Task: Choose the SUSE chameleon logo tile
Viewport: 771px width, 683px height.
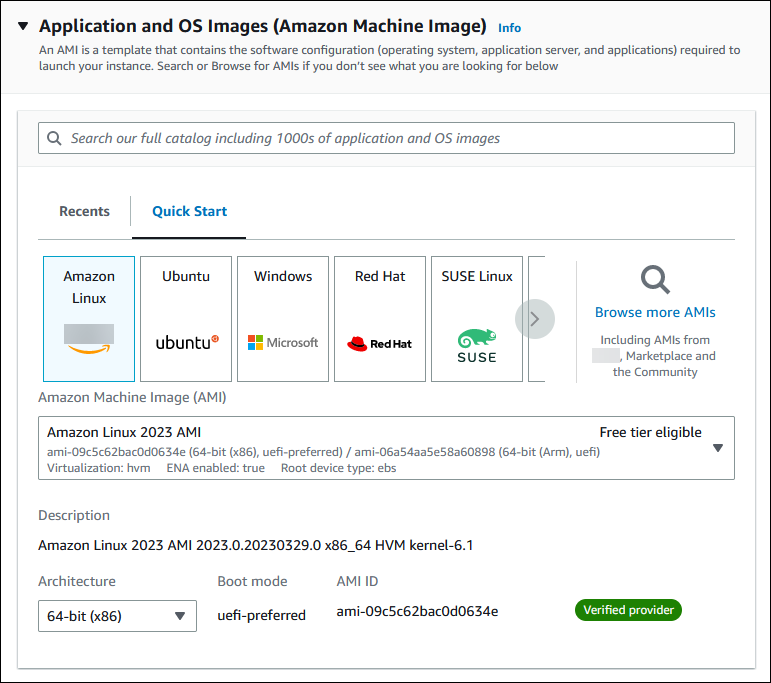Action: [476, 319]
